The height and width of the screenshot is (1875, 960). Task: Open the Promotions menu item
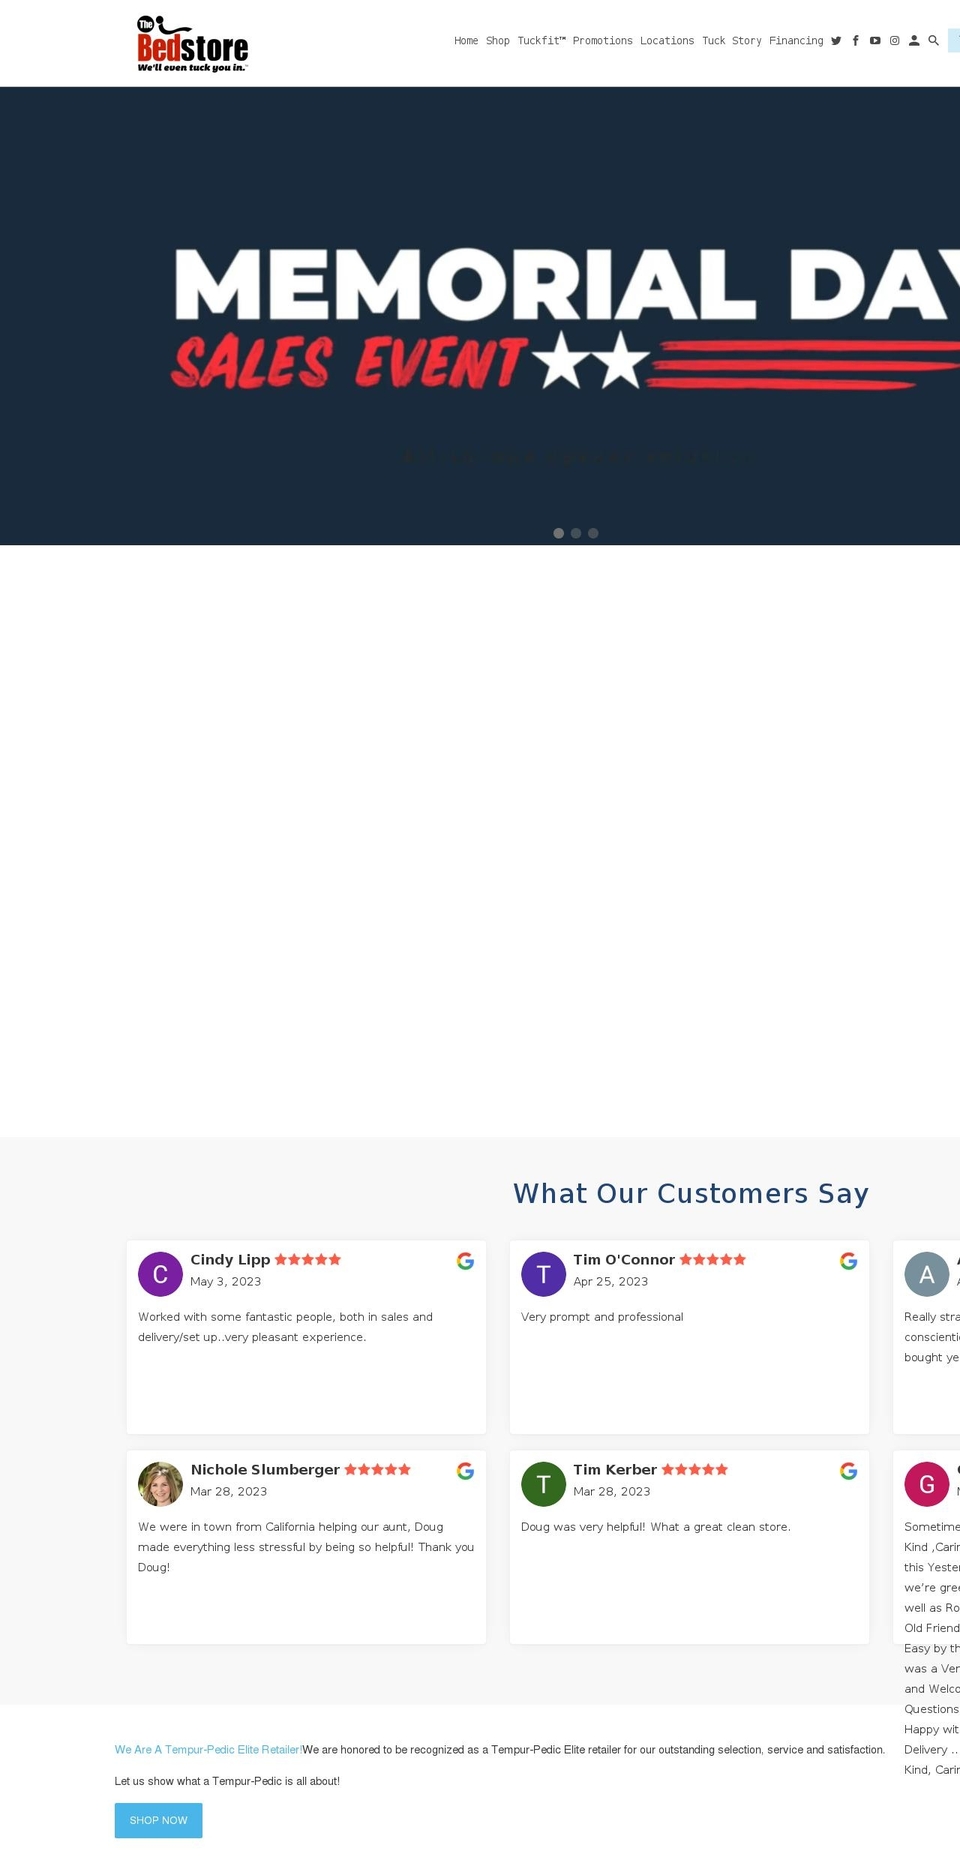coord(602,41)
